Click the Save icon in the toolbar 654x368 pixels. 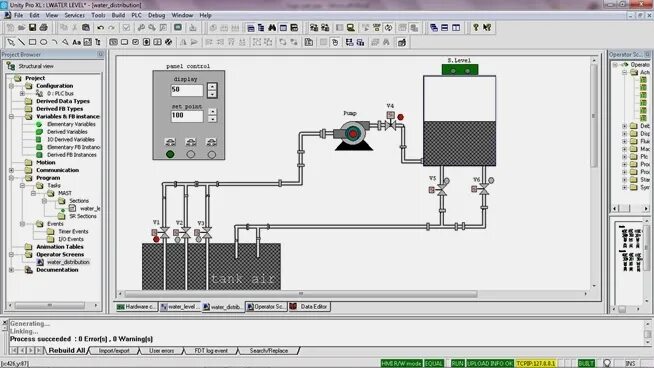tap(32, 28)
